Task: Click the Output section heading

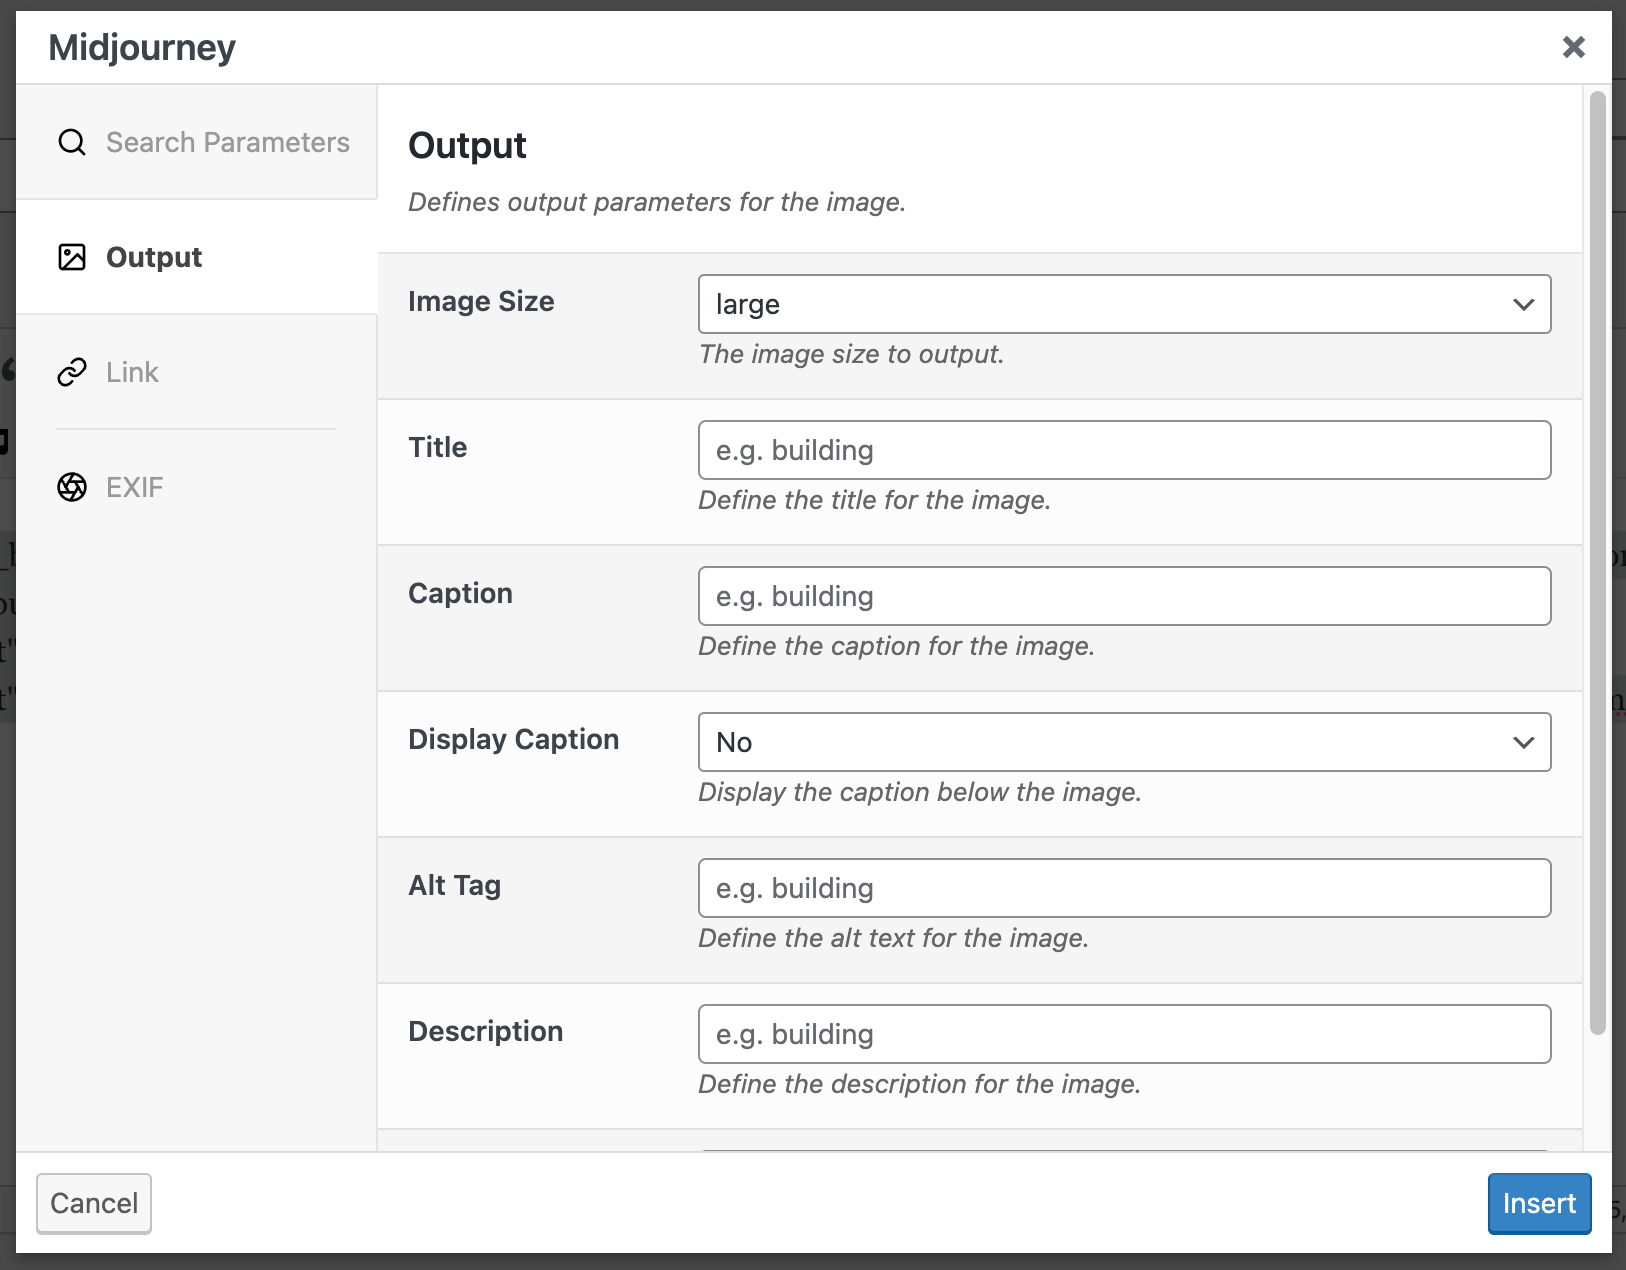Action: pyautogui.click(x=467, y=146)
